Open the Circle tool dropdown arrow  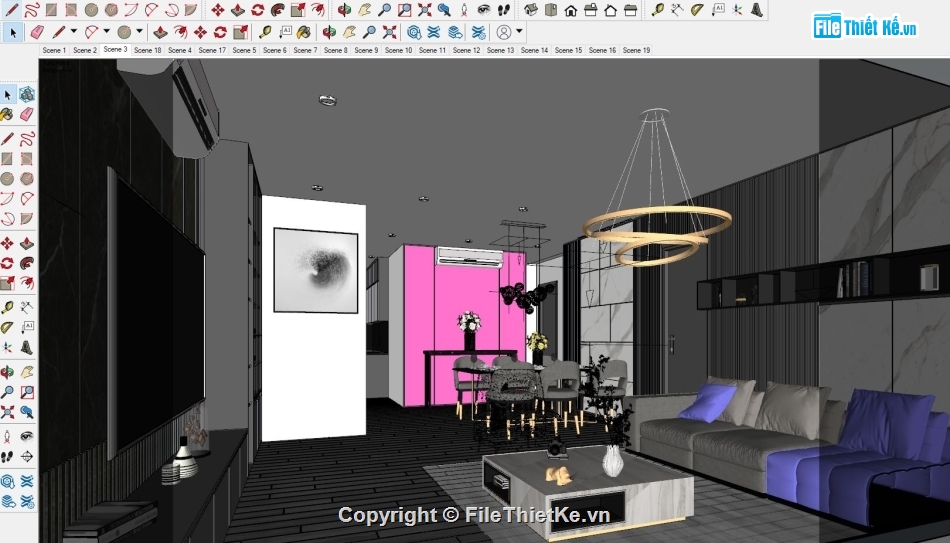(x=139, y=31)
